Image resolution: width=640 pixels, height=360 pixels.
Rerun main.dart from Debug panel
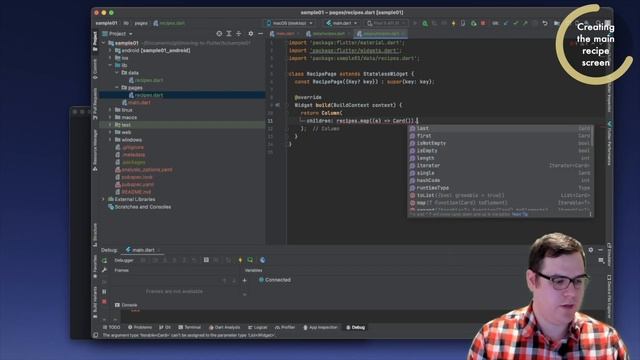pos(104,260)
